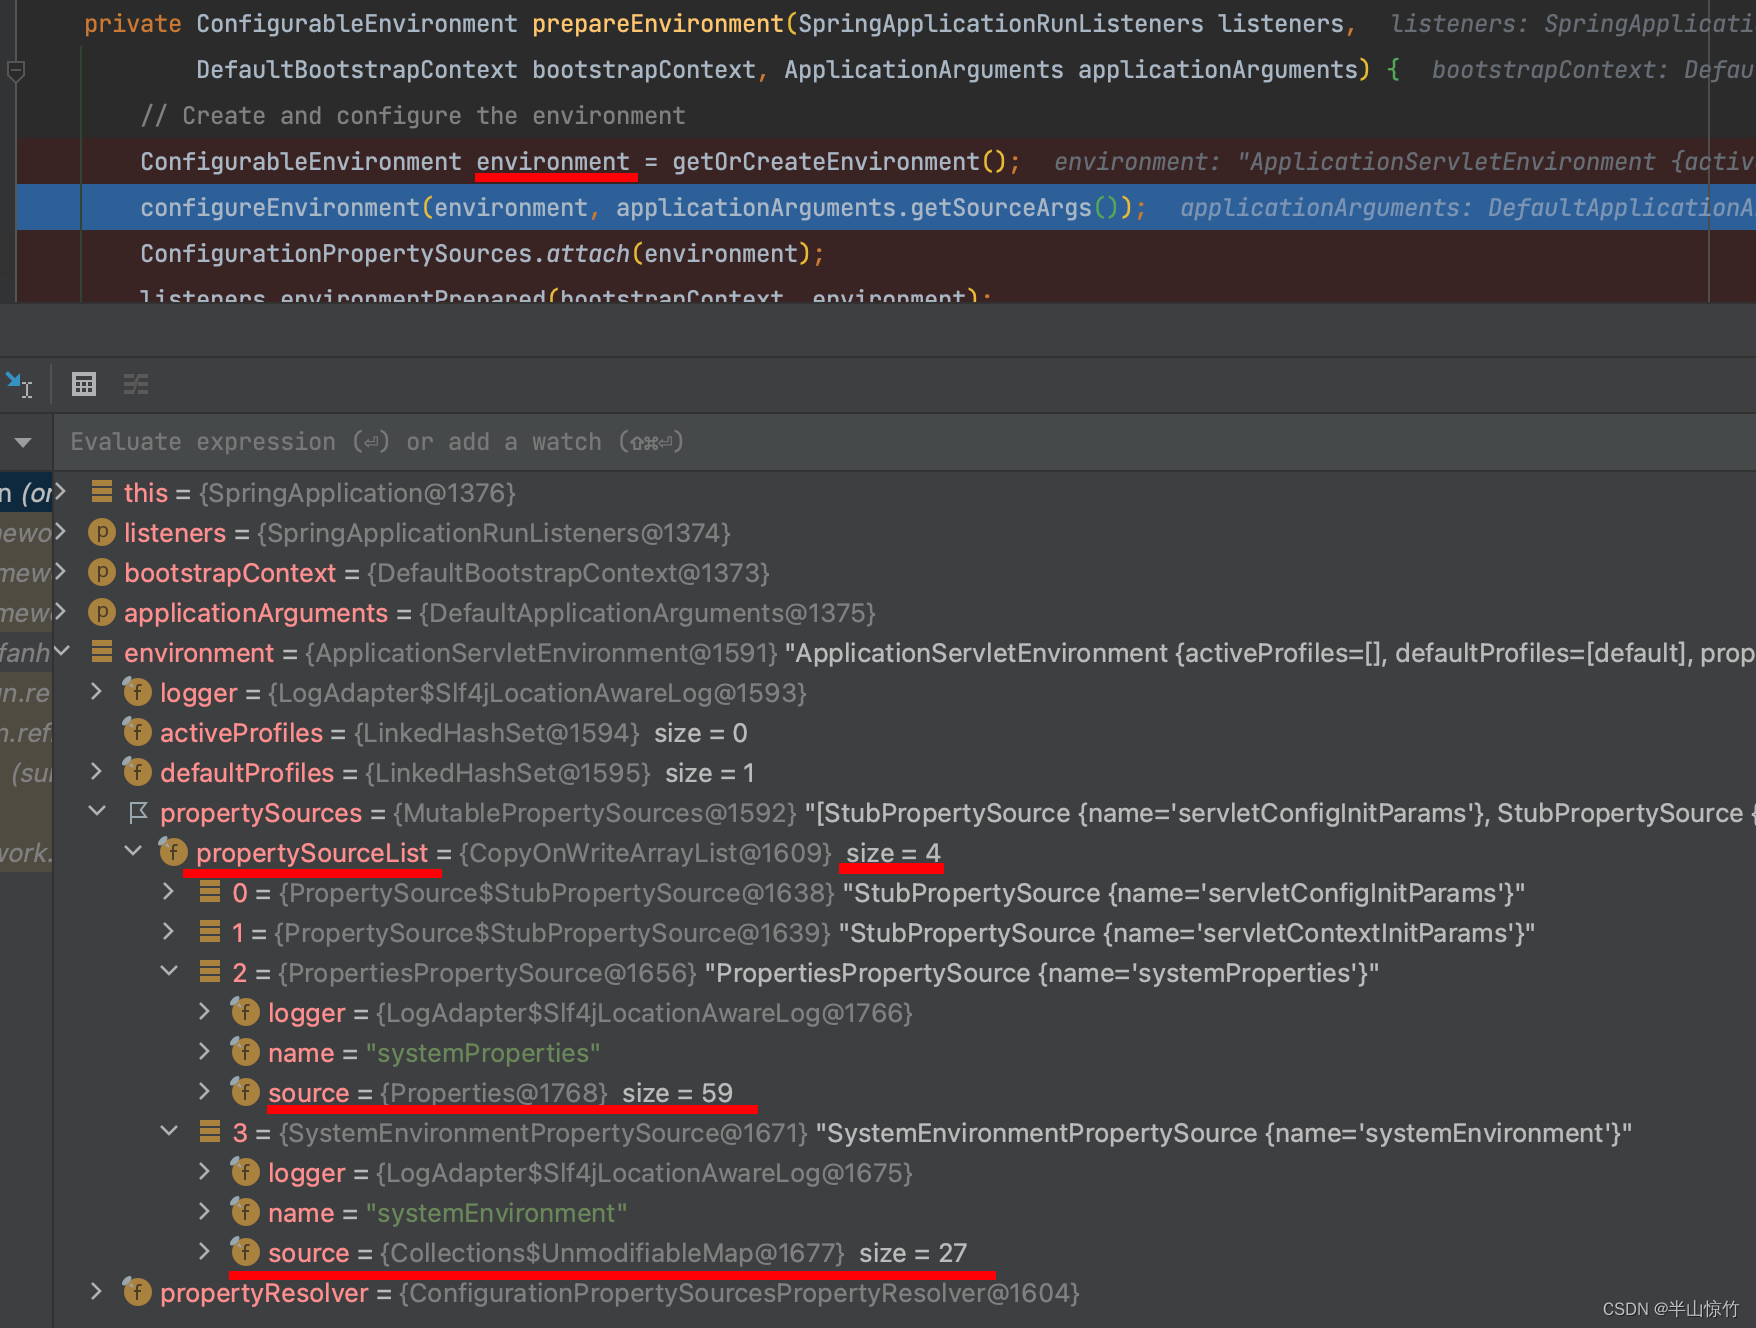Expand the 'this' SpringApplication@1376 variable
The image size is (1756, 1328).
(x=60, y=492)
